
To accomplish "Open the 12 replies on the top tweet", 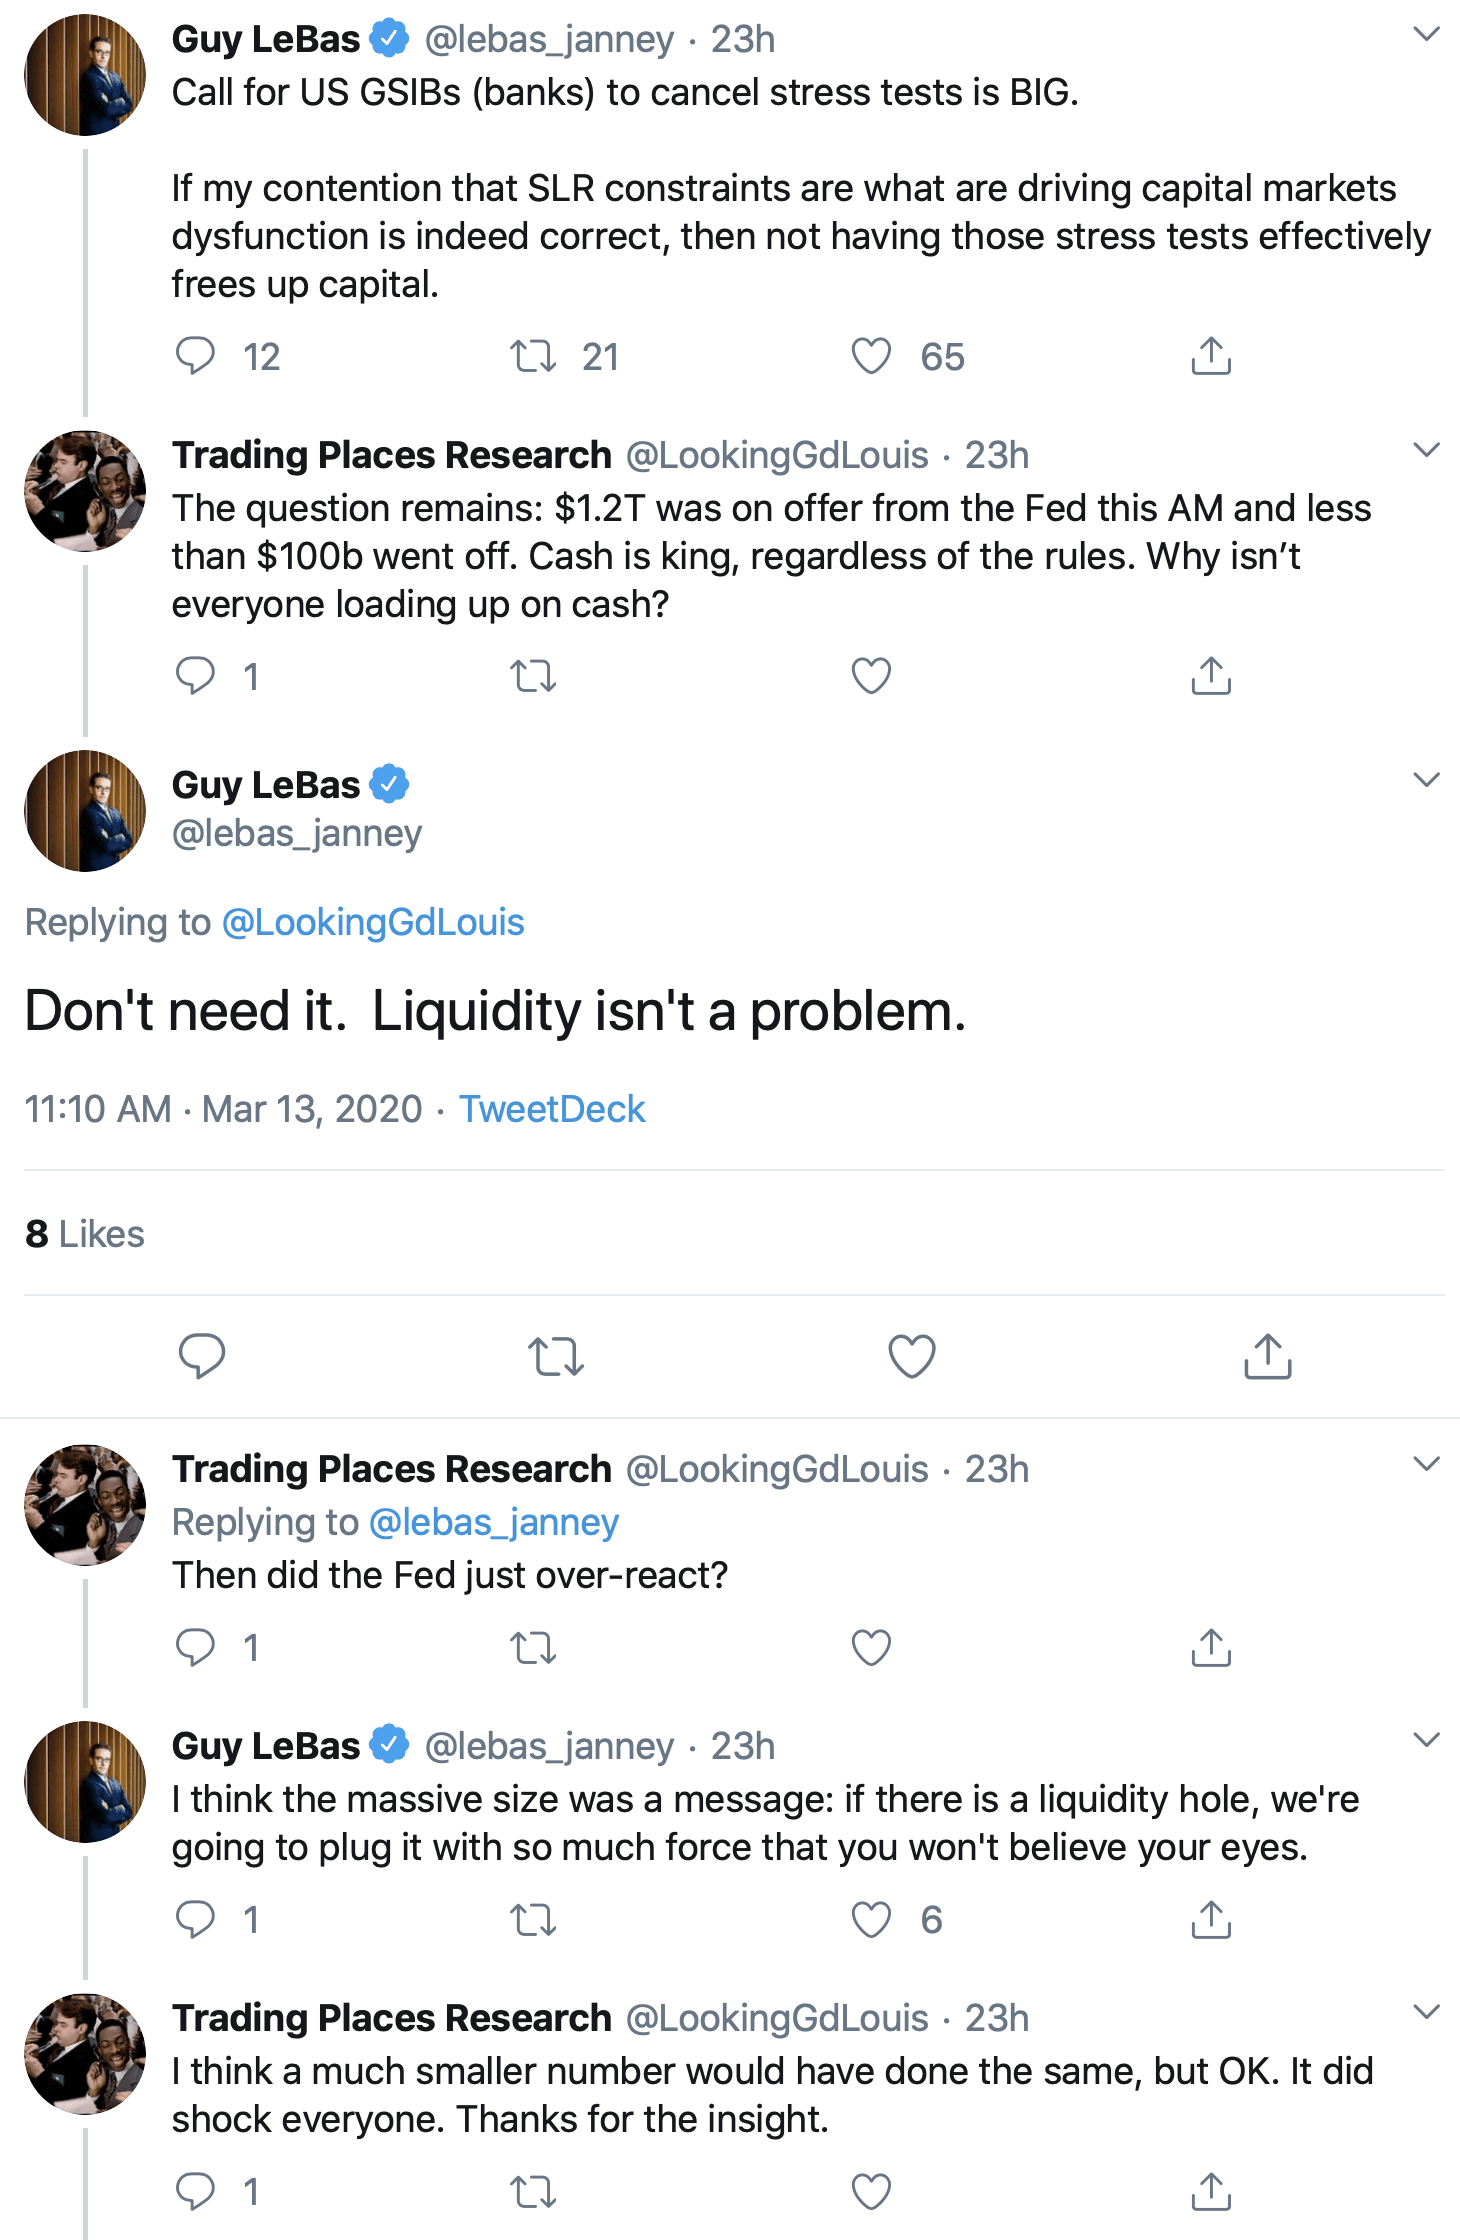I will point(196,356).
